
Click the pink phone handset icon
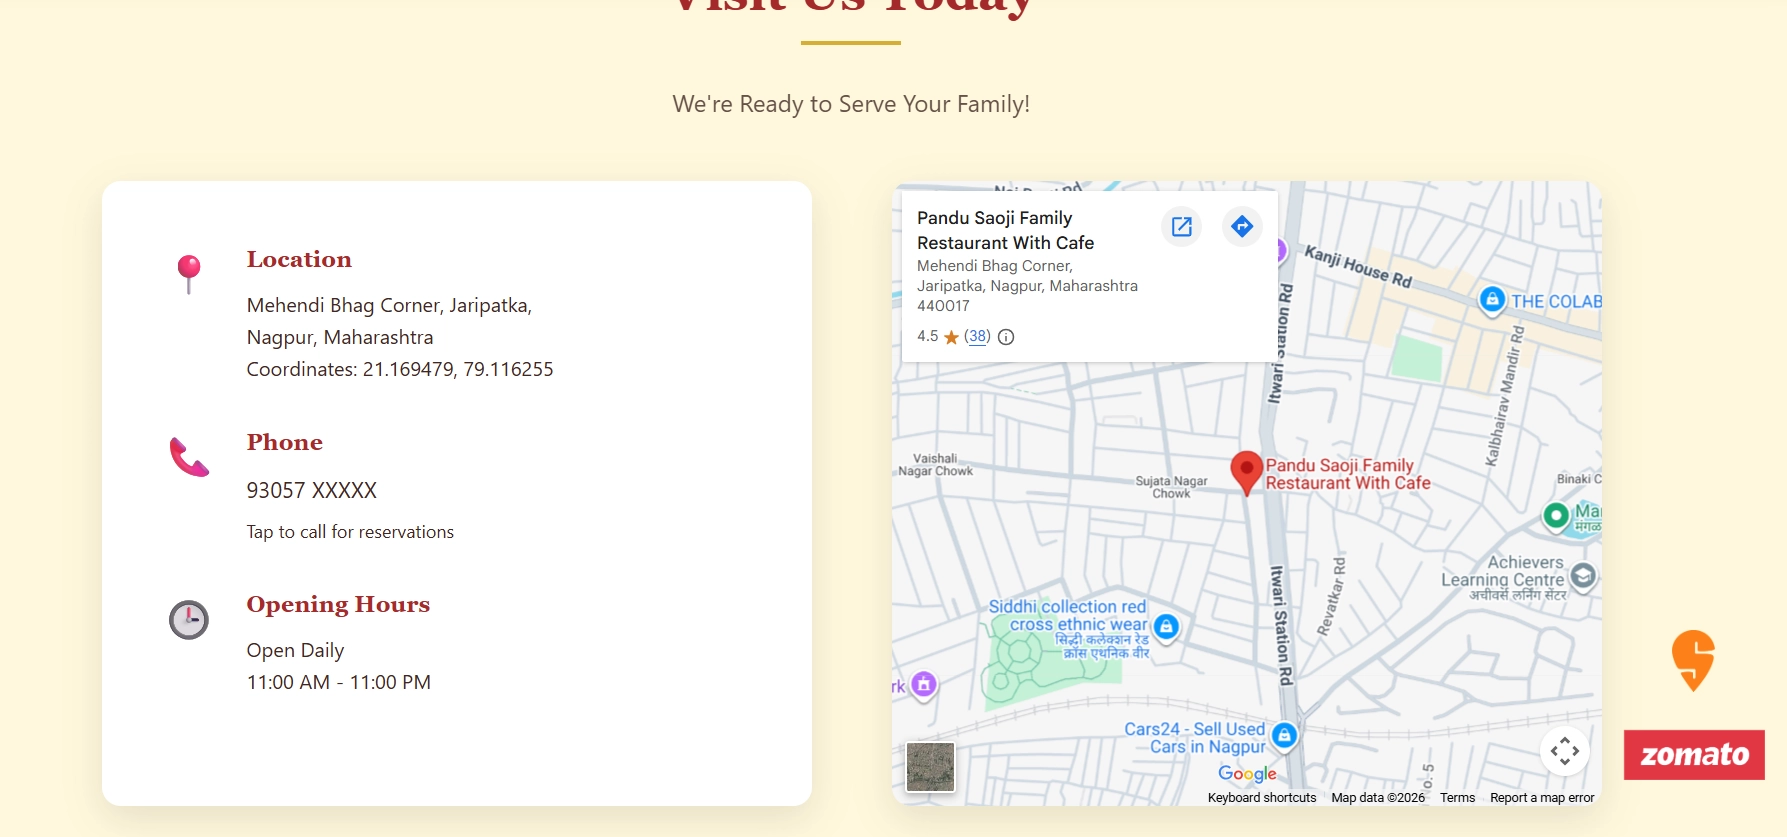pyautogui.click(x=189, y=457)
